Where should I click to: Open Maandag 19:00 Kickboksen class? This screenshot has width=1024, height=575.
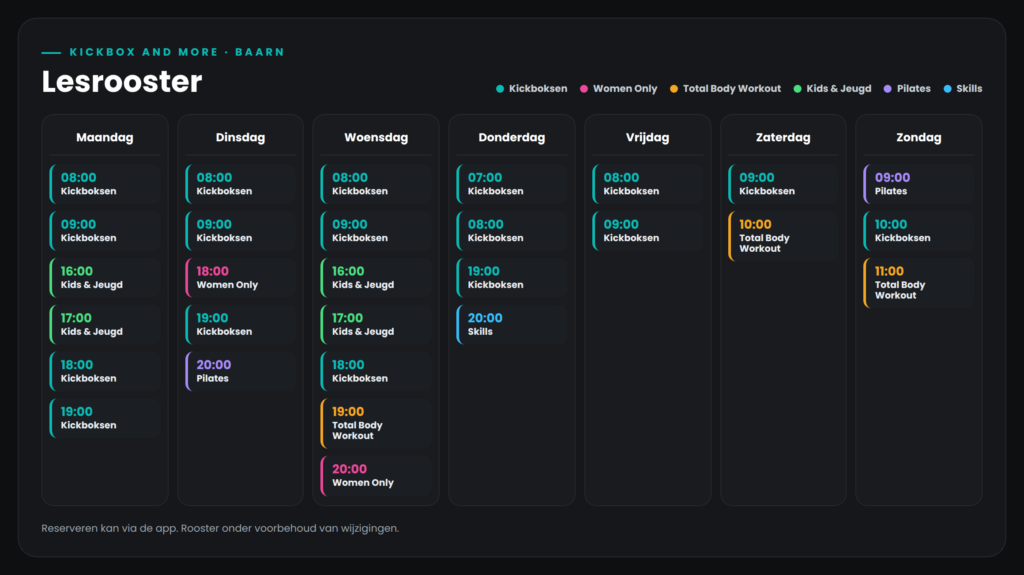pyautogui.click(x=104, y=418)
